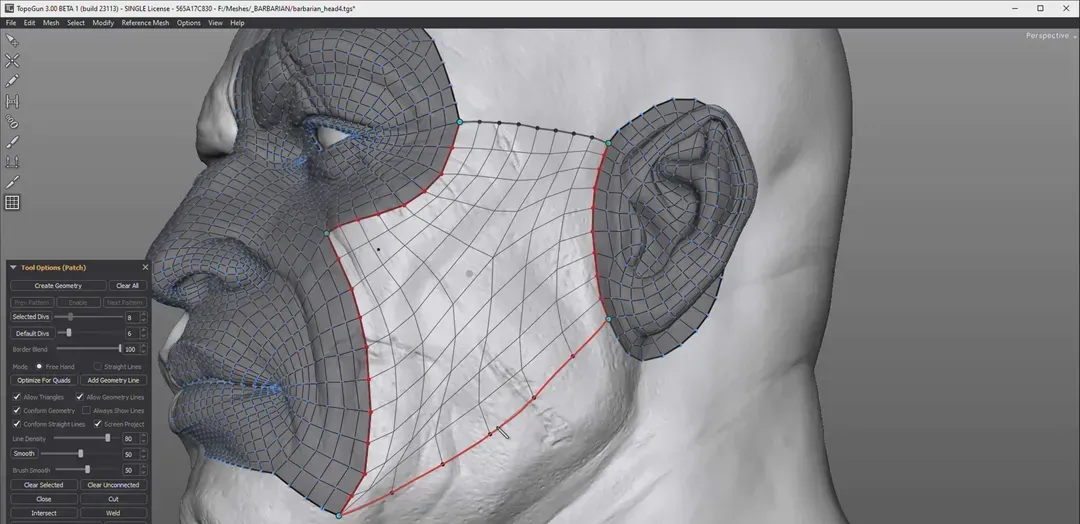Screen dimensions: 1080x524
Task: Collapse the Tool Options (Patch) panel triangle
Action: [14, 268]
